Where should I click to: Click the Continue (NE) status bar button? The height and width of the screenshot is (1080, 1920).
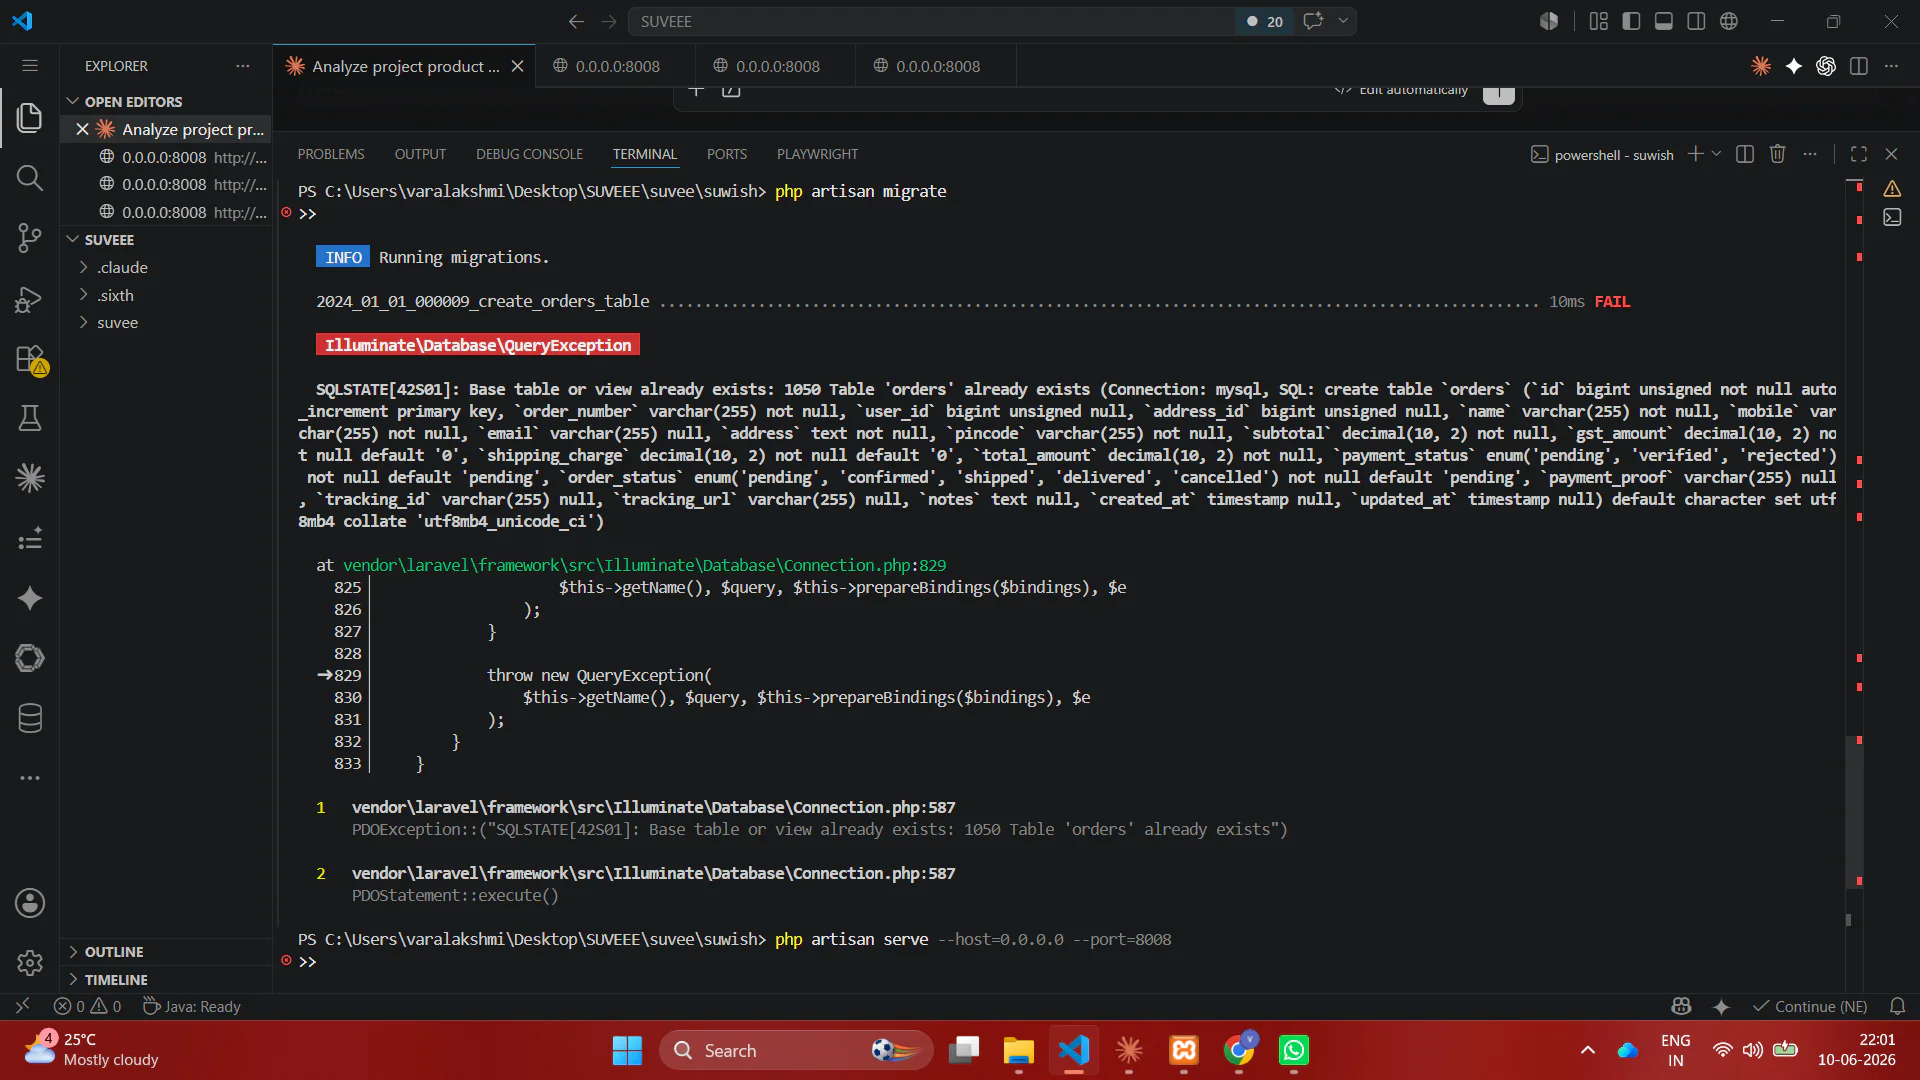1810,1006
